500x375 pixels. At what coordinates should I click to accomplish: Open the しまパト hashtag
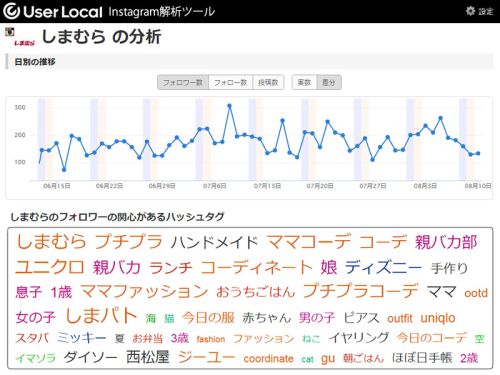point(101,315)
